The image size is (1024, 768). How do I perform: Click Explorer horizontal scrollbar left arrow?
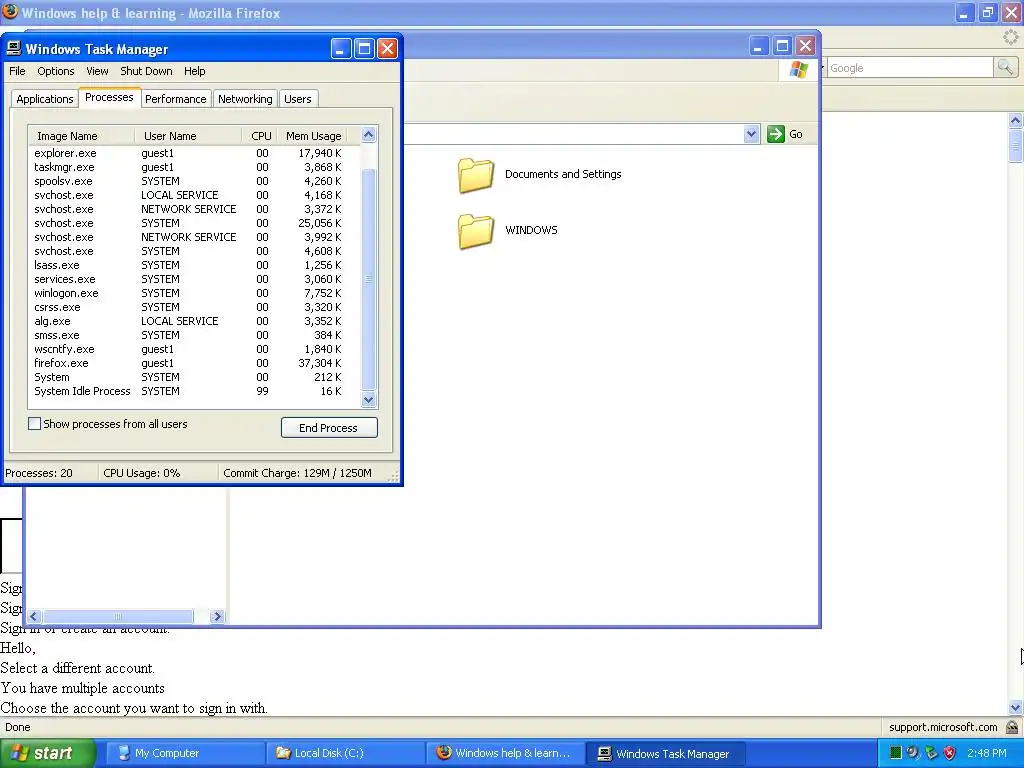(34, 616)
